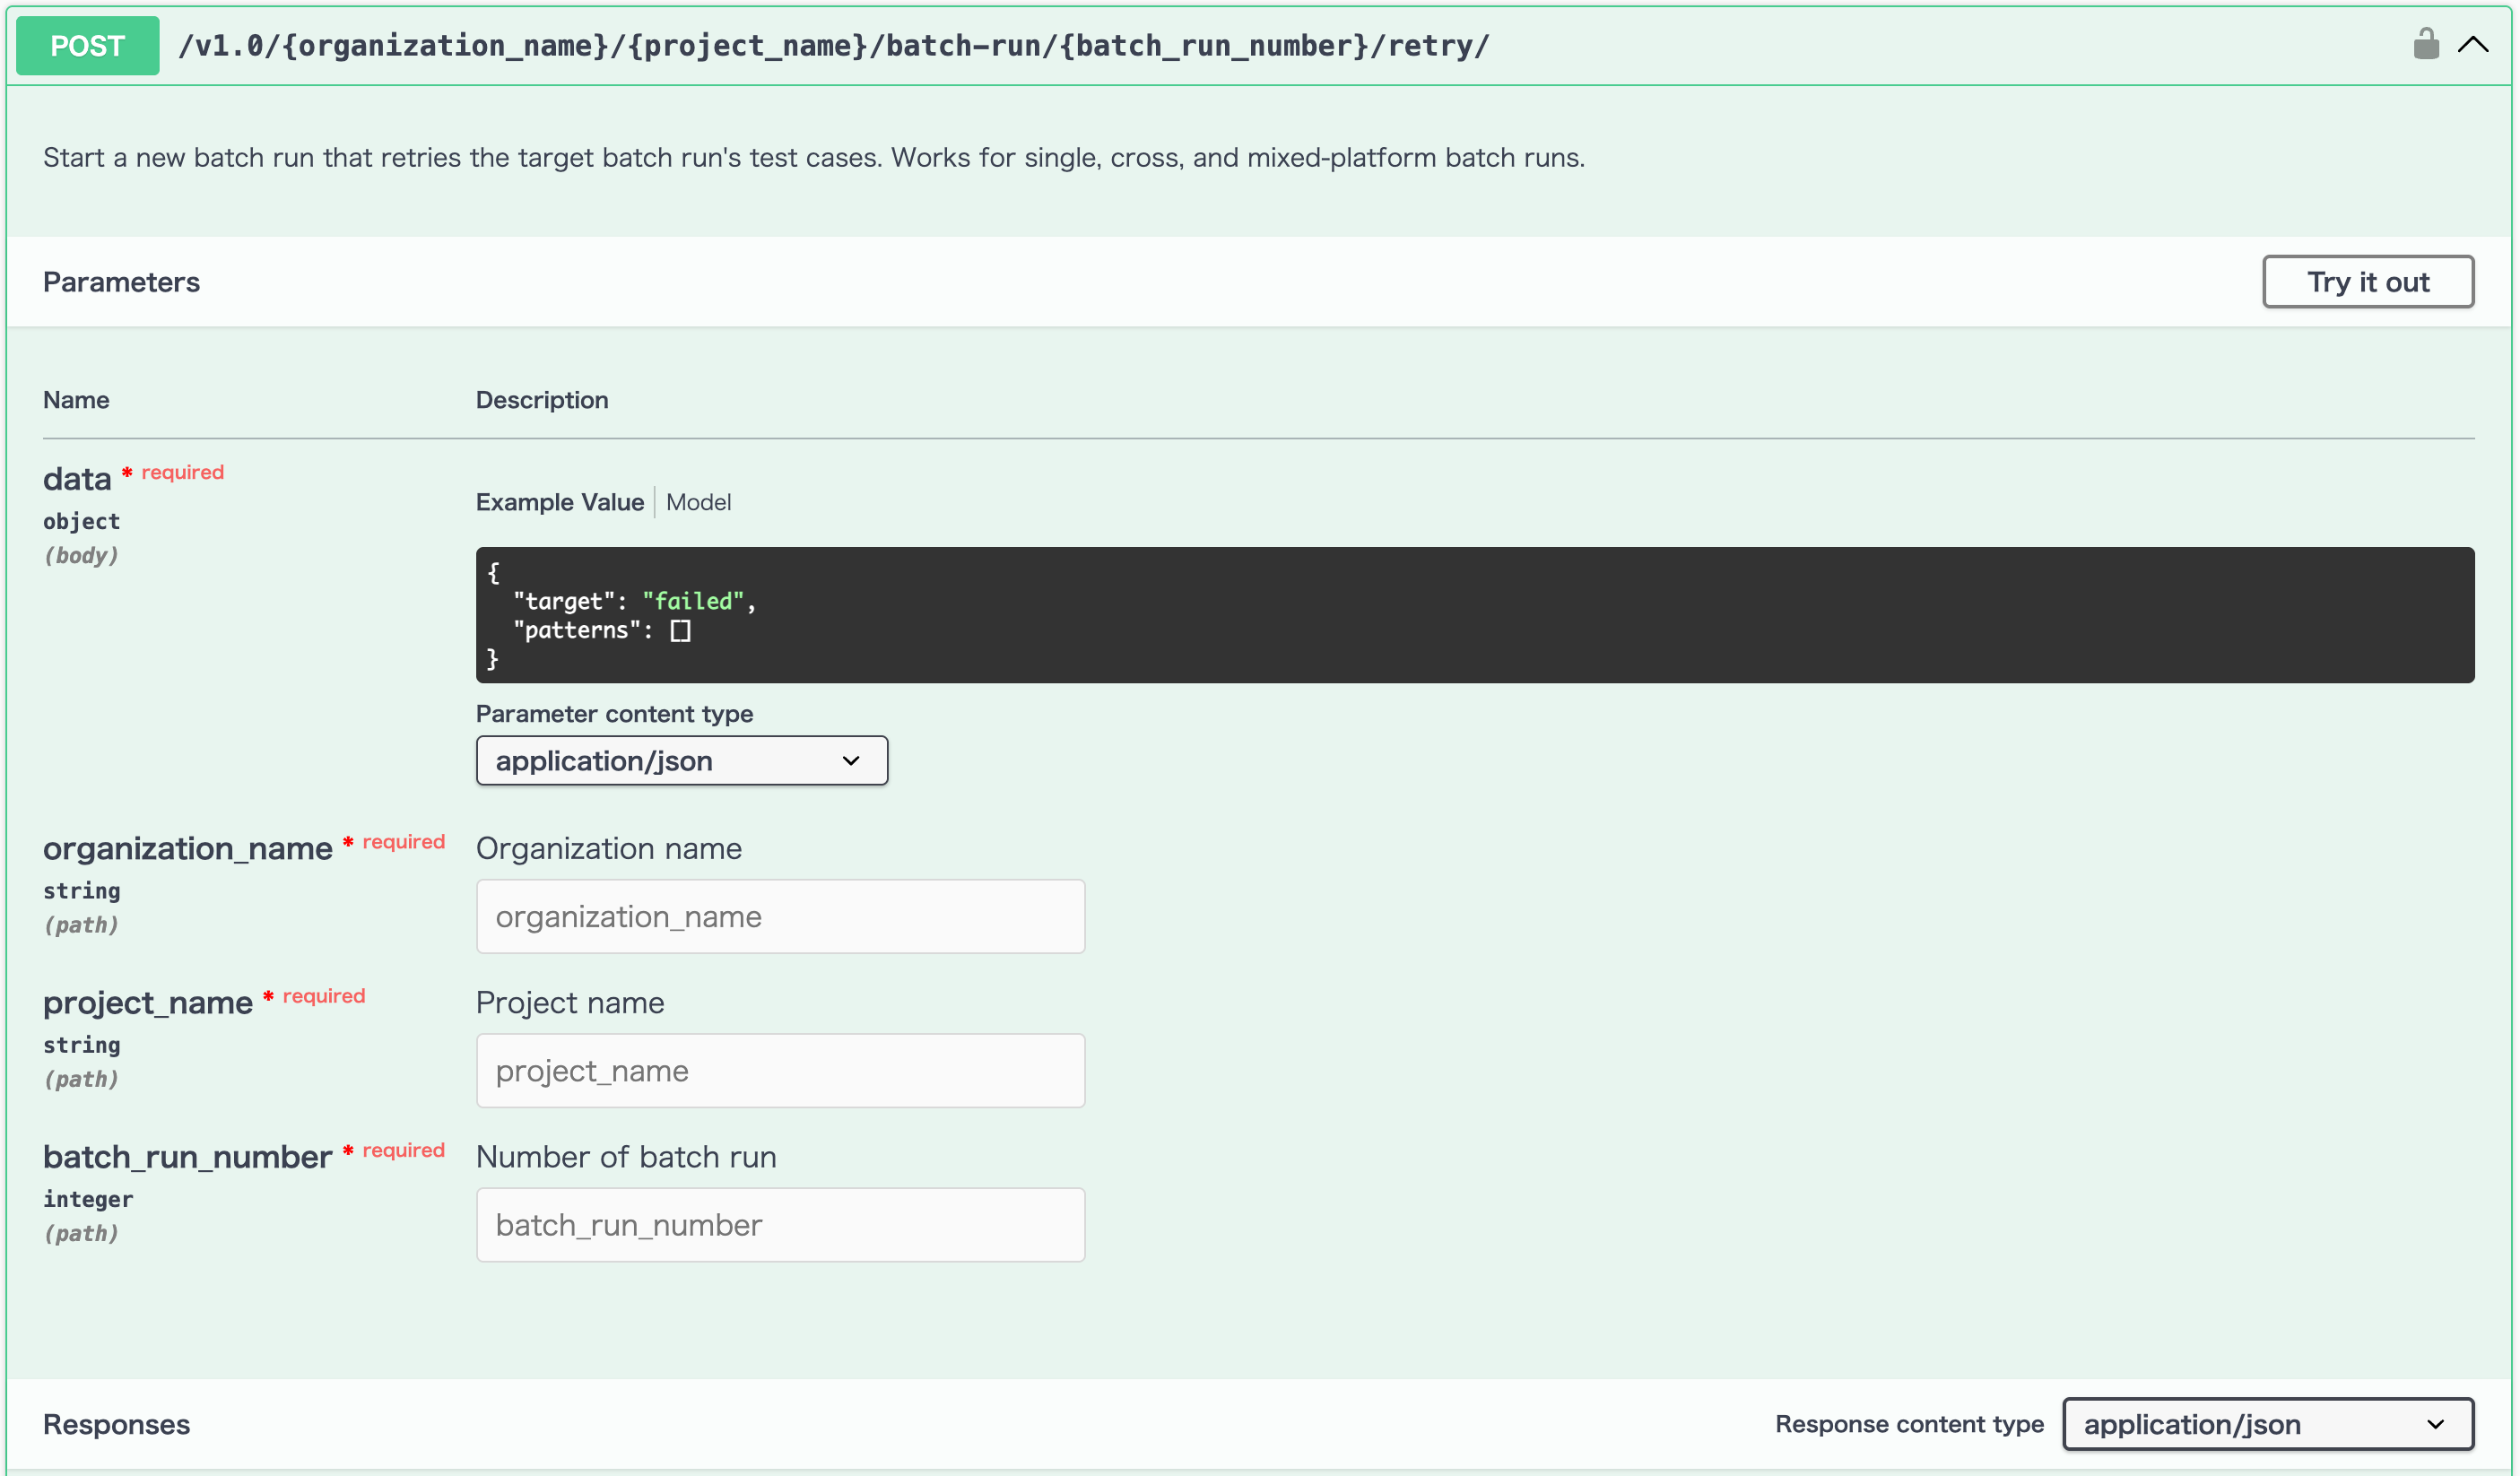The width and height of the screenshot is (2520, 1476).
Task: Open the Parameter content type dropdown
Action: 682,761
